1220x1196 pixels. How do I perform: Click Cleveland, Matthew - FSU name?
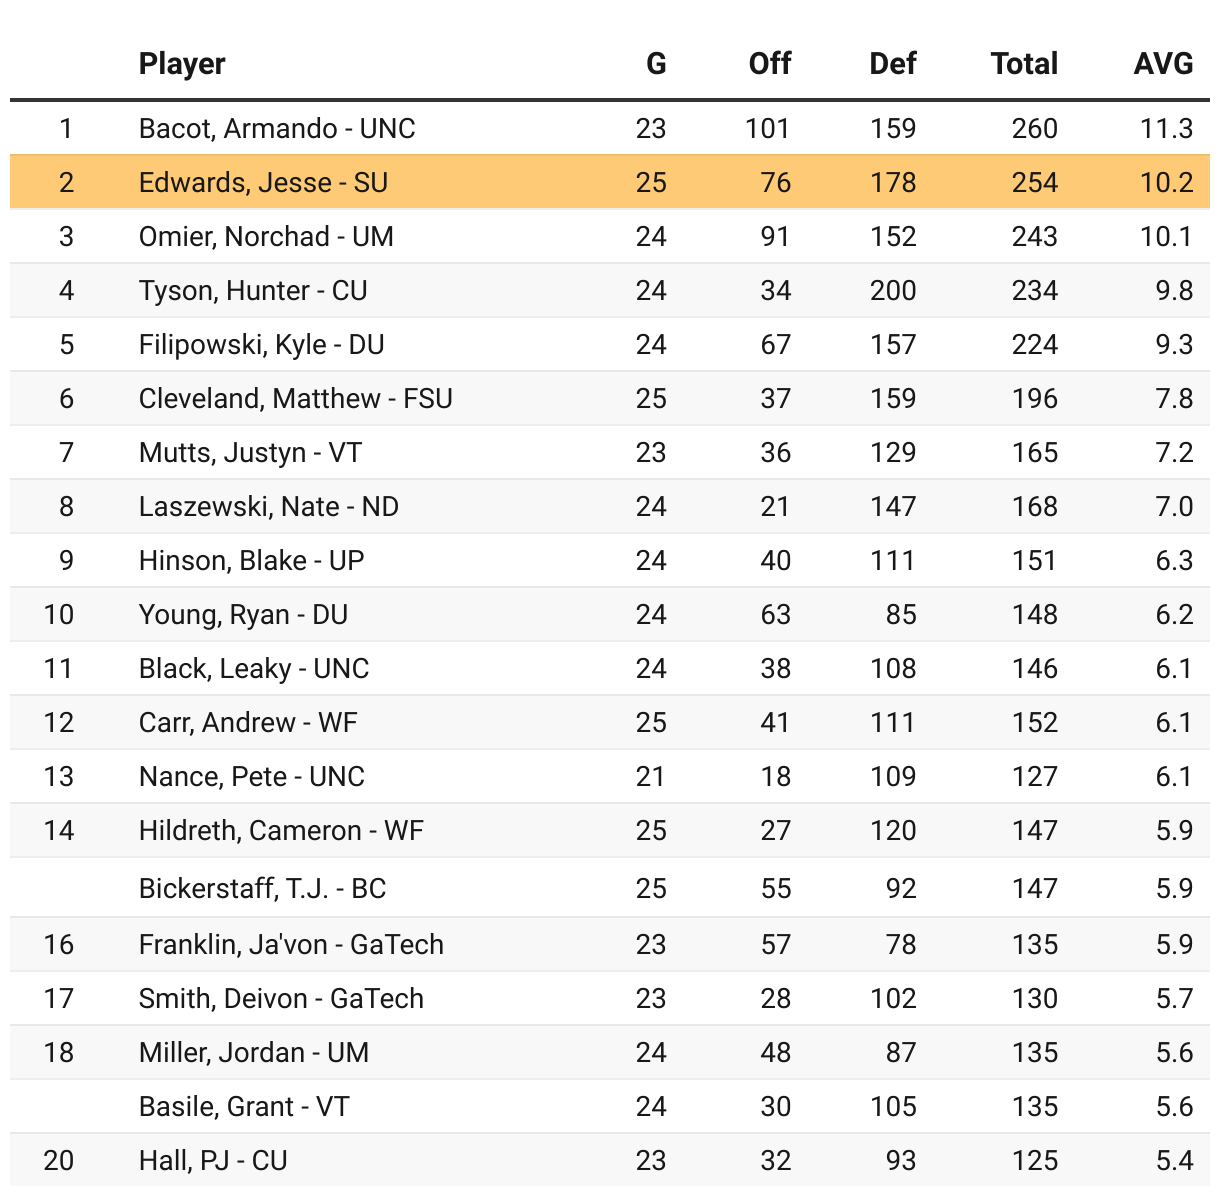pyautogui.click(x=295, y=399)
